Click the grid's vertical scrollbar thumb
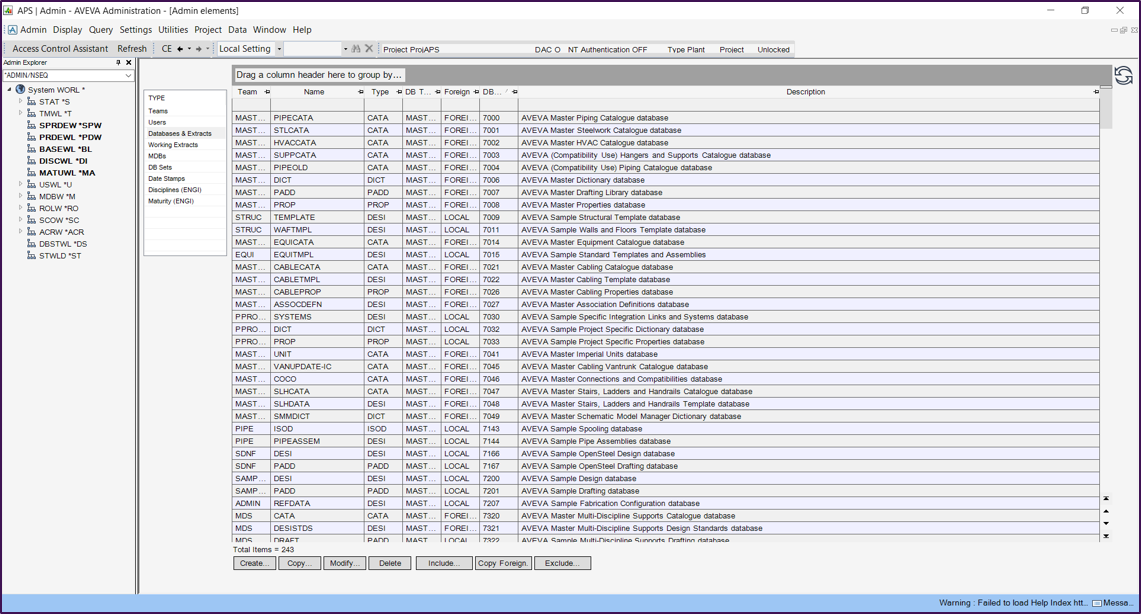Screen dimensions: 1141x614 (1106, 108)
